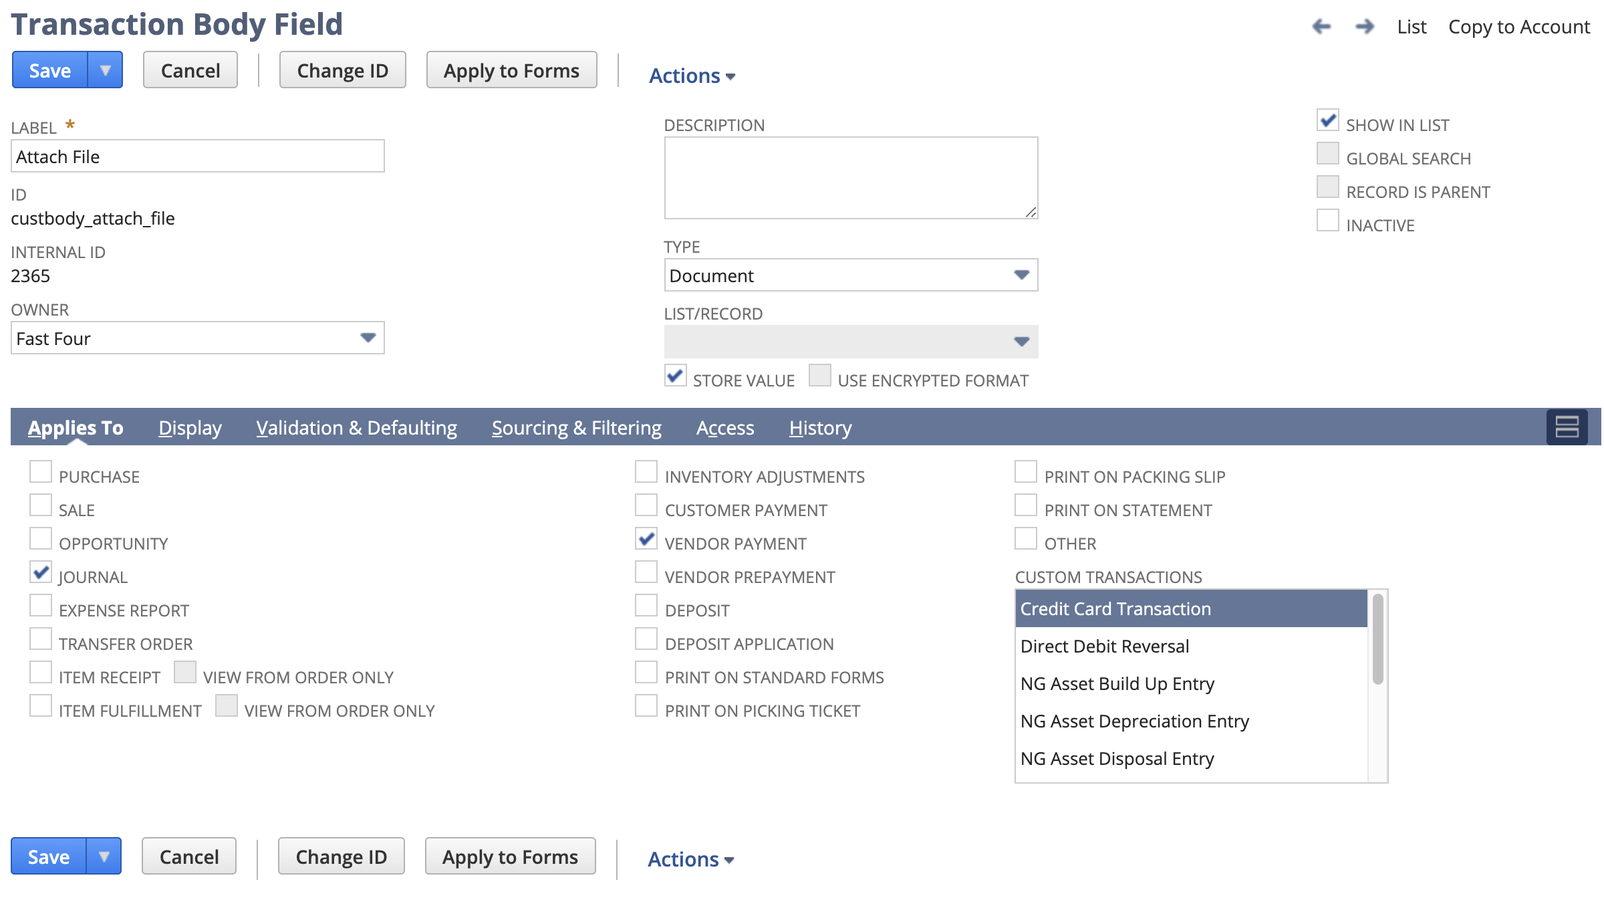
Task: Check Vendor Prepayment checkbox
Action: point(647,573)
